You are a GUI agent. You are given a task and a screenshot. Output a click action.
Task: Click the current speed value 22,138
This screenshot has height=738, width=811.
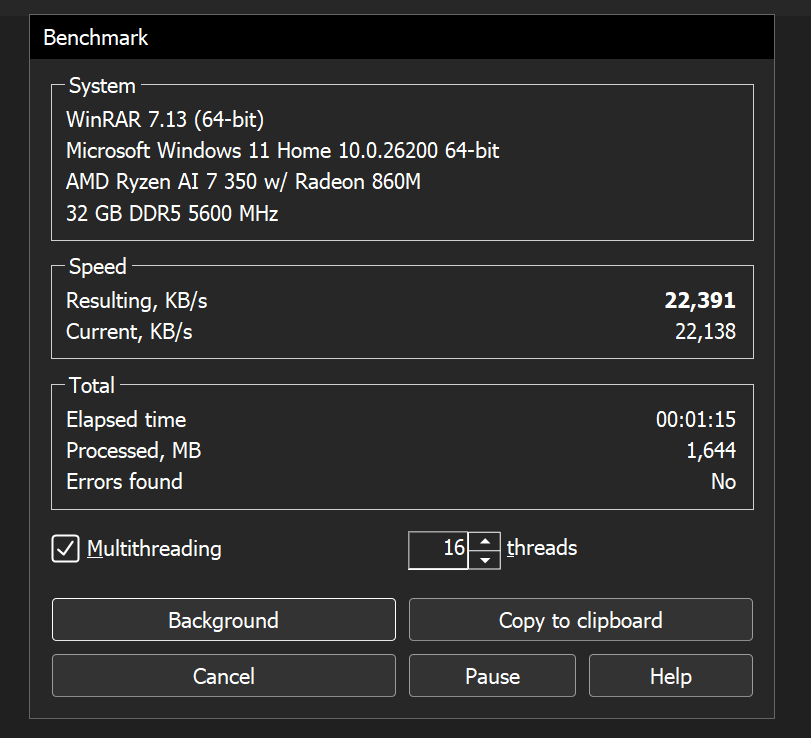click(x=705, y=332)
